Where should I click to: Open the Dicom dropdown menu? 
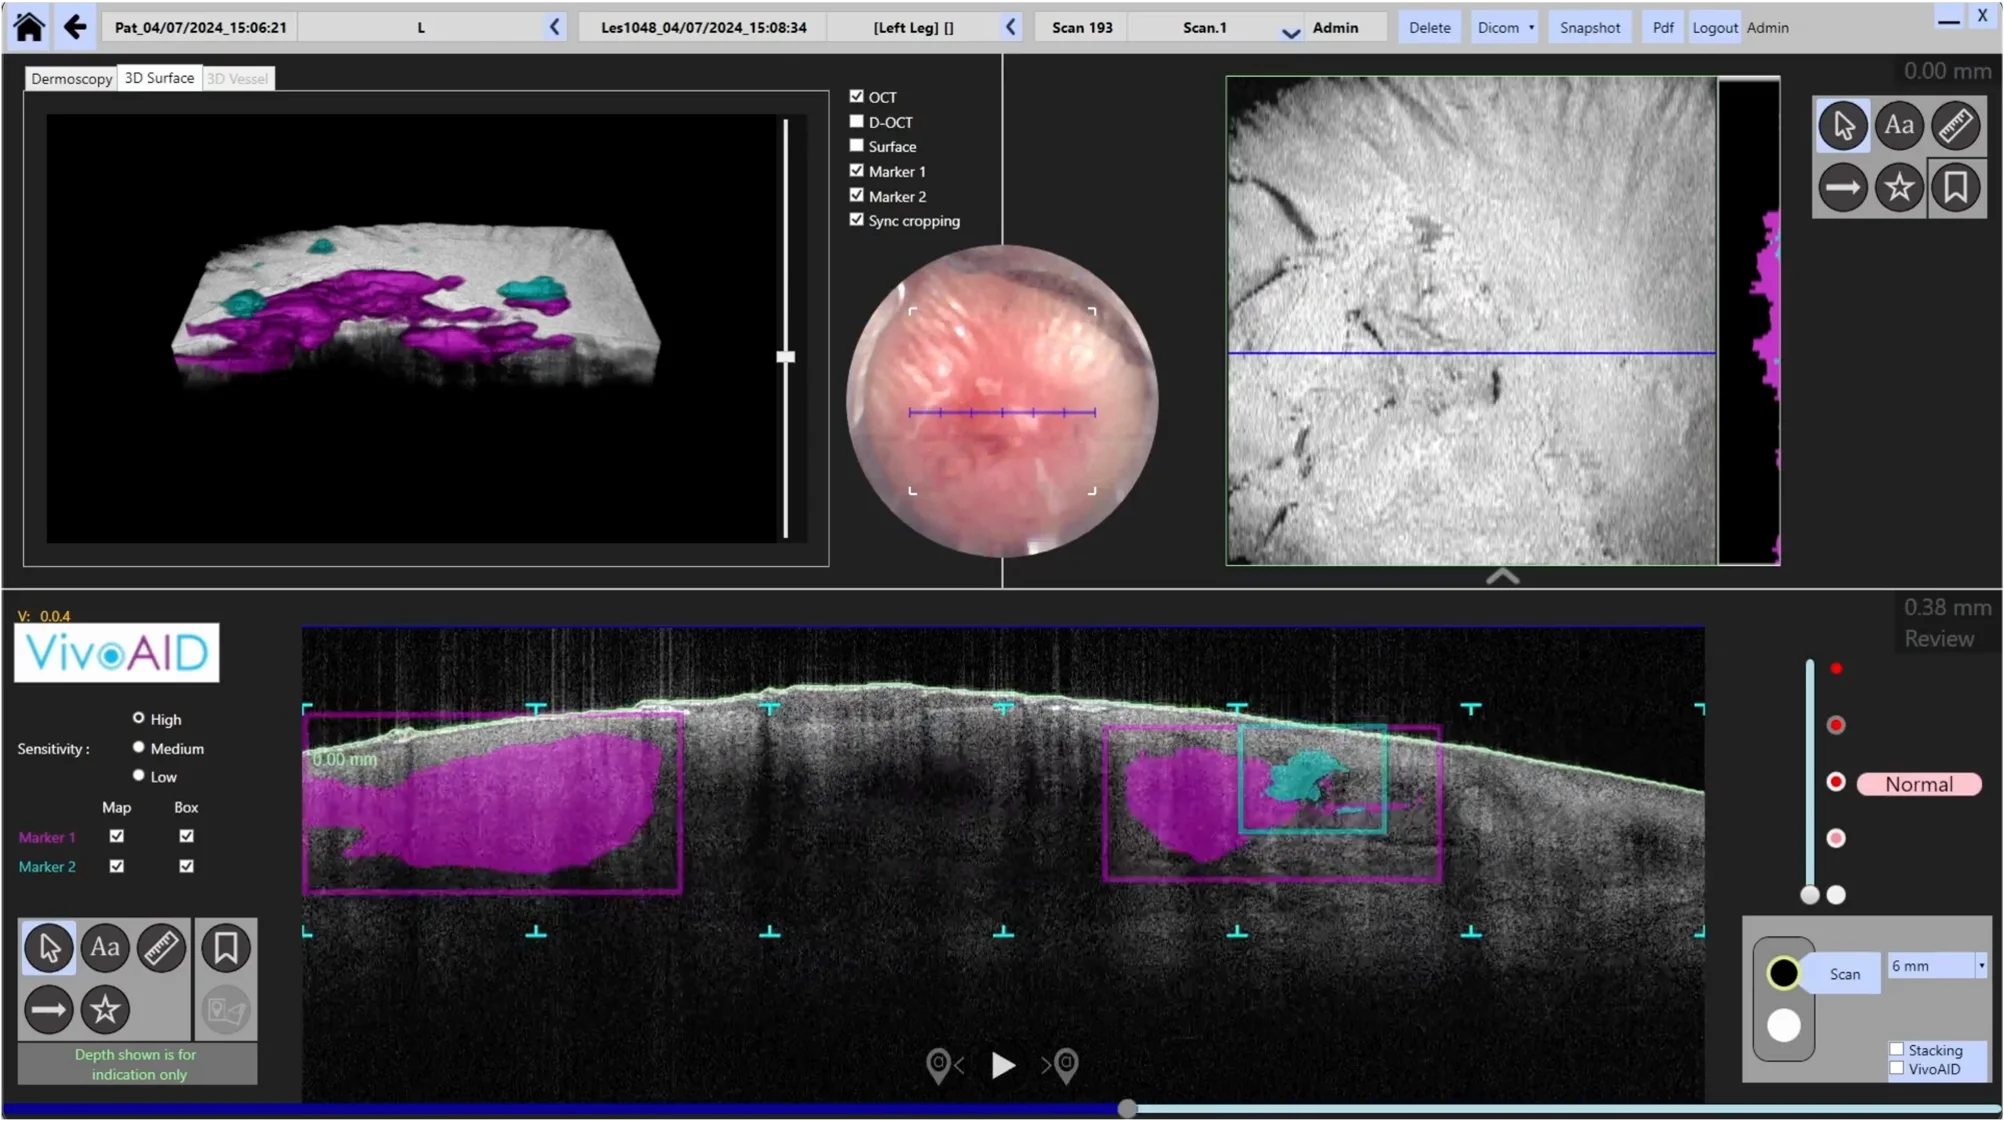[x=1505, y=27]
